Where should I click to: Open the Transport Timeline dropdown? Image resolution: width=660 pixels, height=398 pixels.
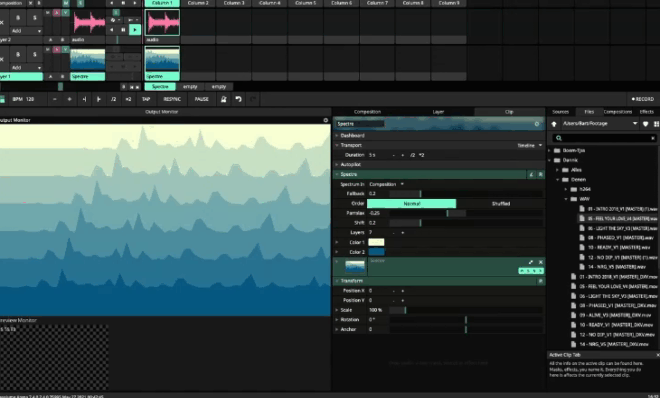pos(530,145)
